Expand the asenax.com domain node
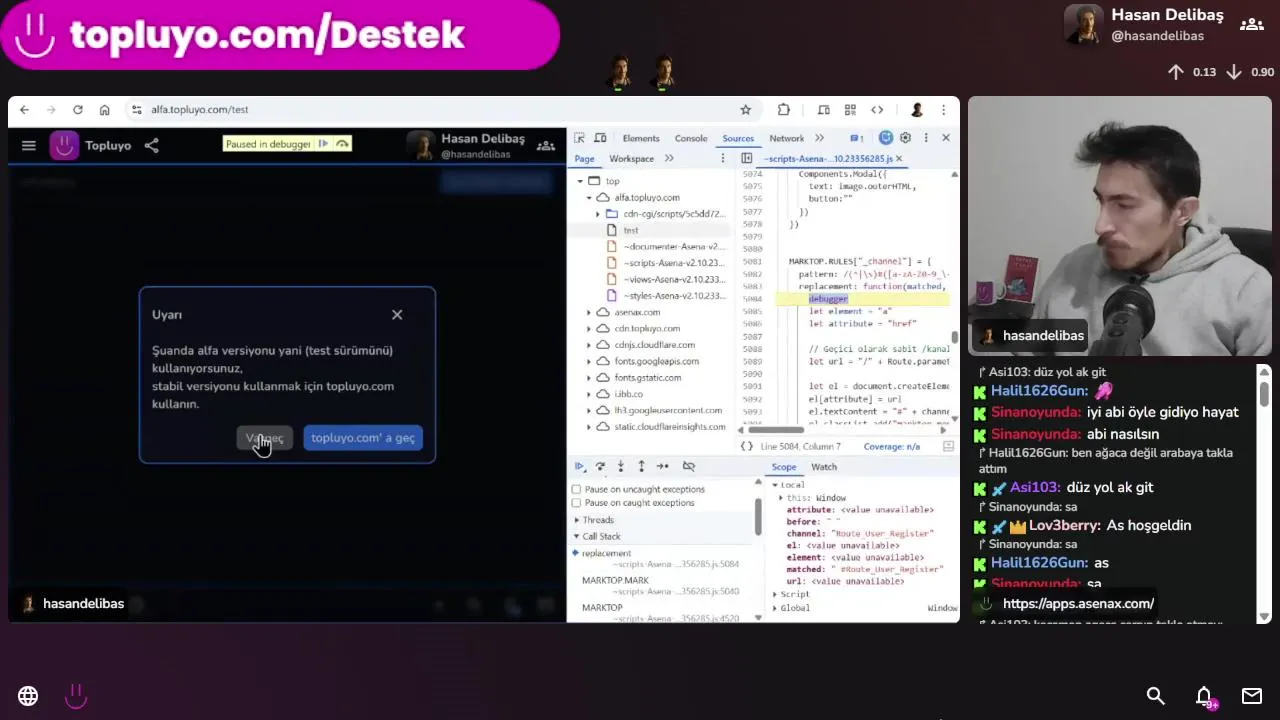The width and height of the screenshot is (1280, 720). [x=589, y=312]
